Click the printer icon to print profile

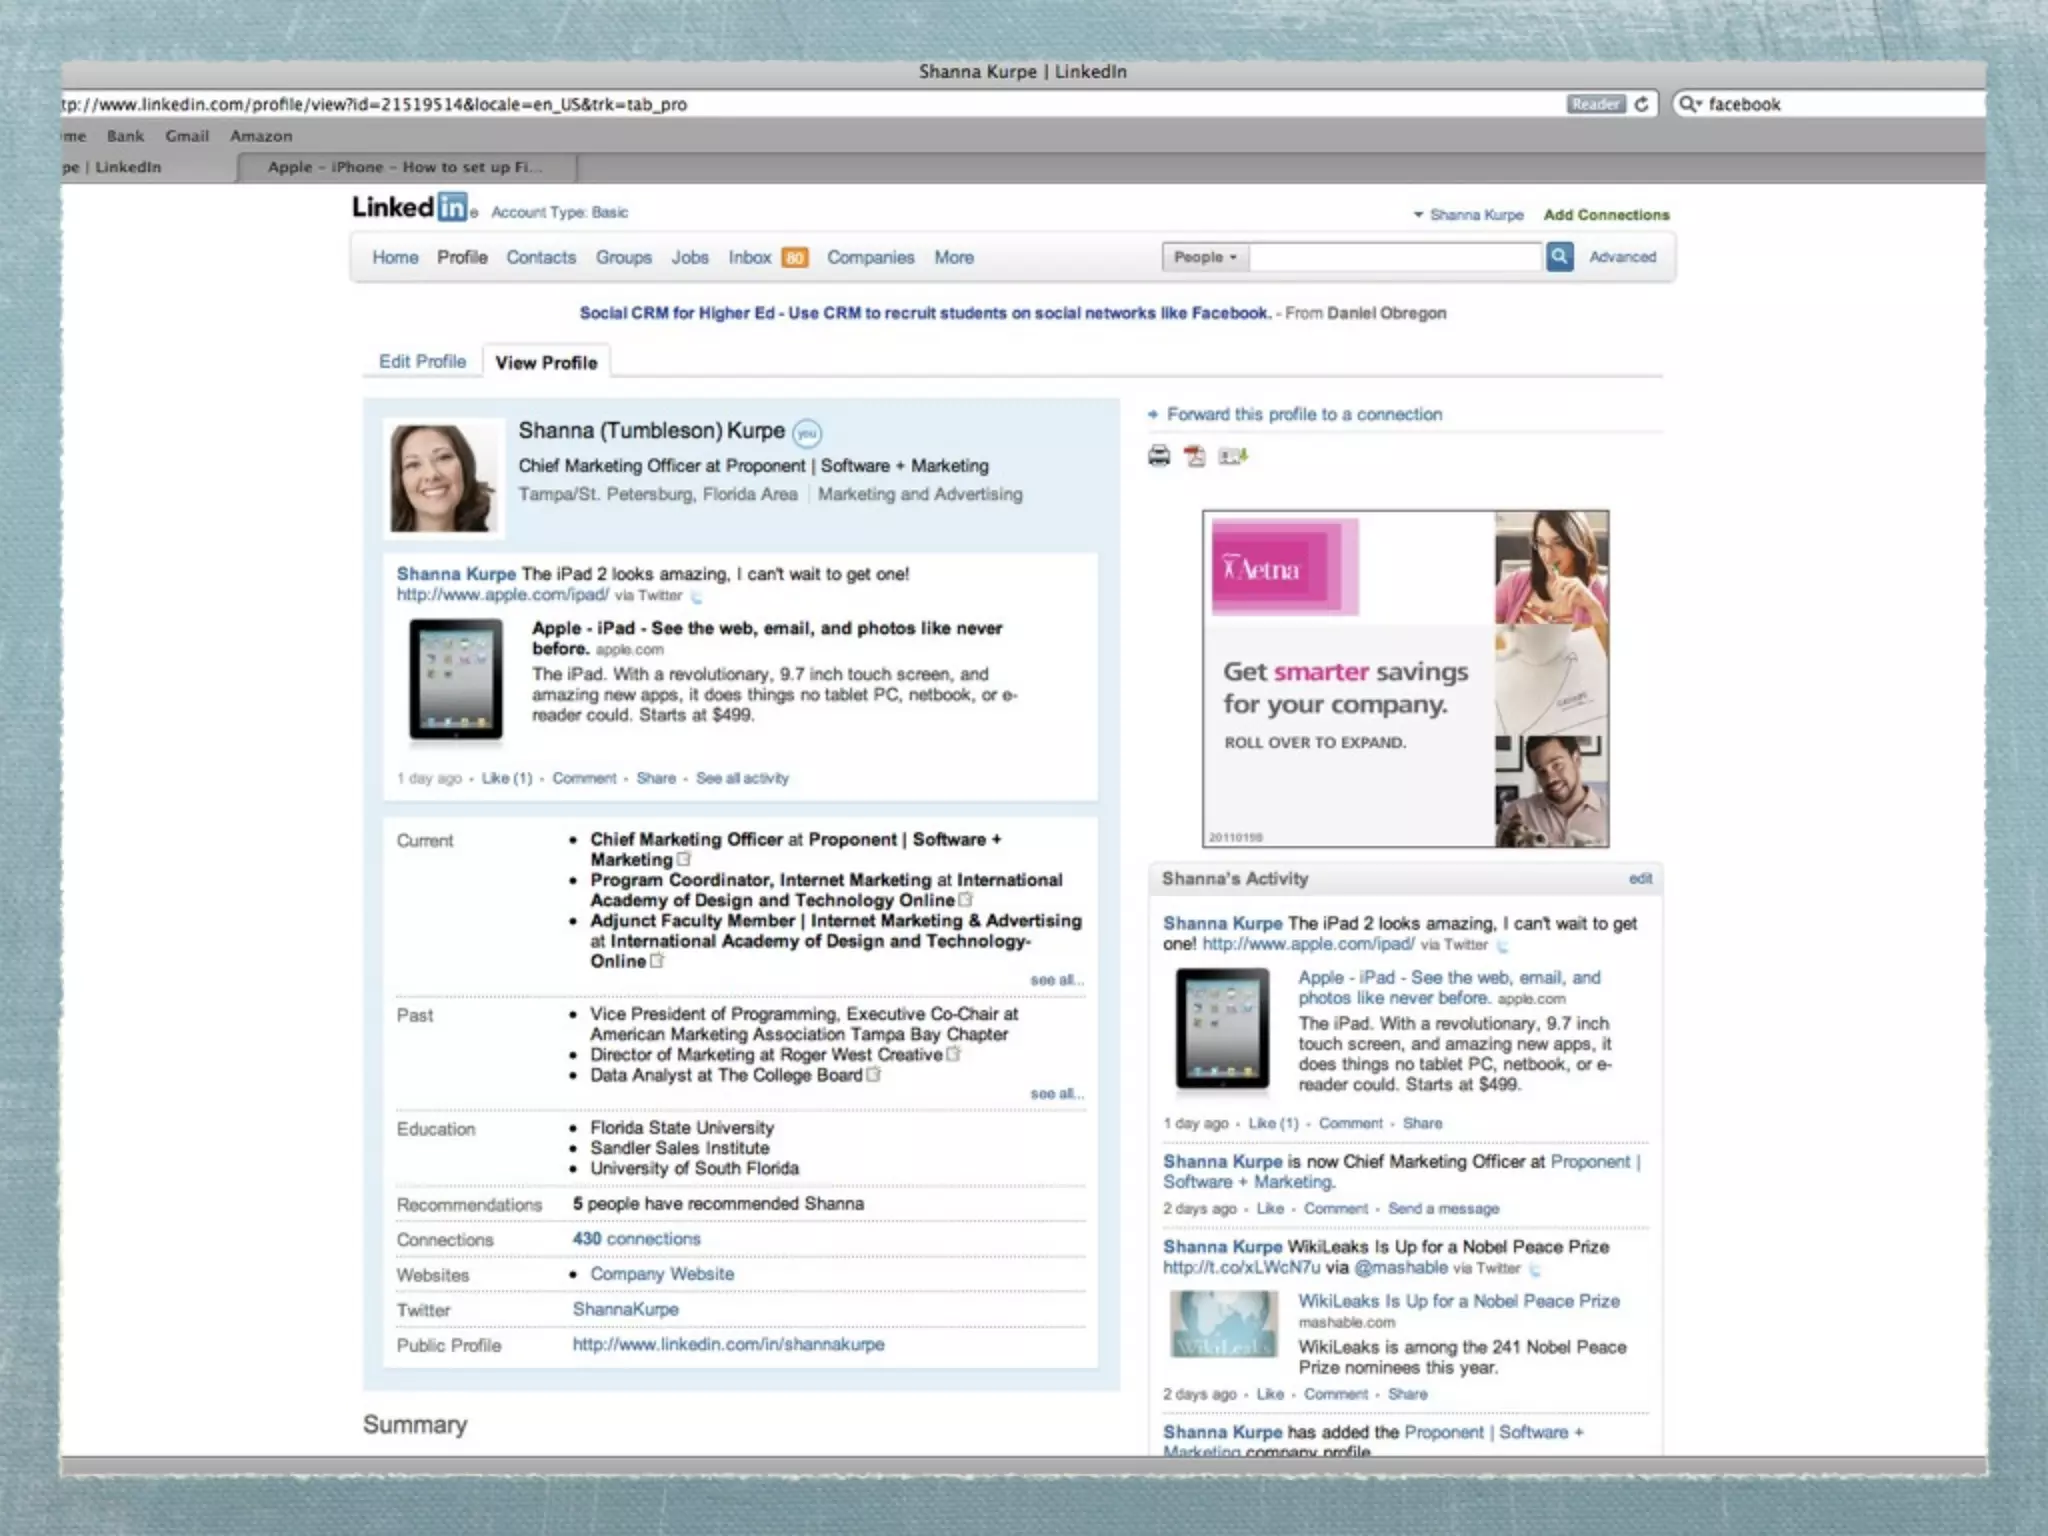pyautogui.click(x=1159, y=456)
